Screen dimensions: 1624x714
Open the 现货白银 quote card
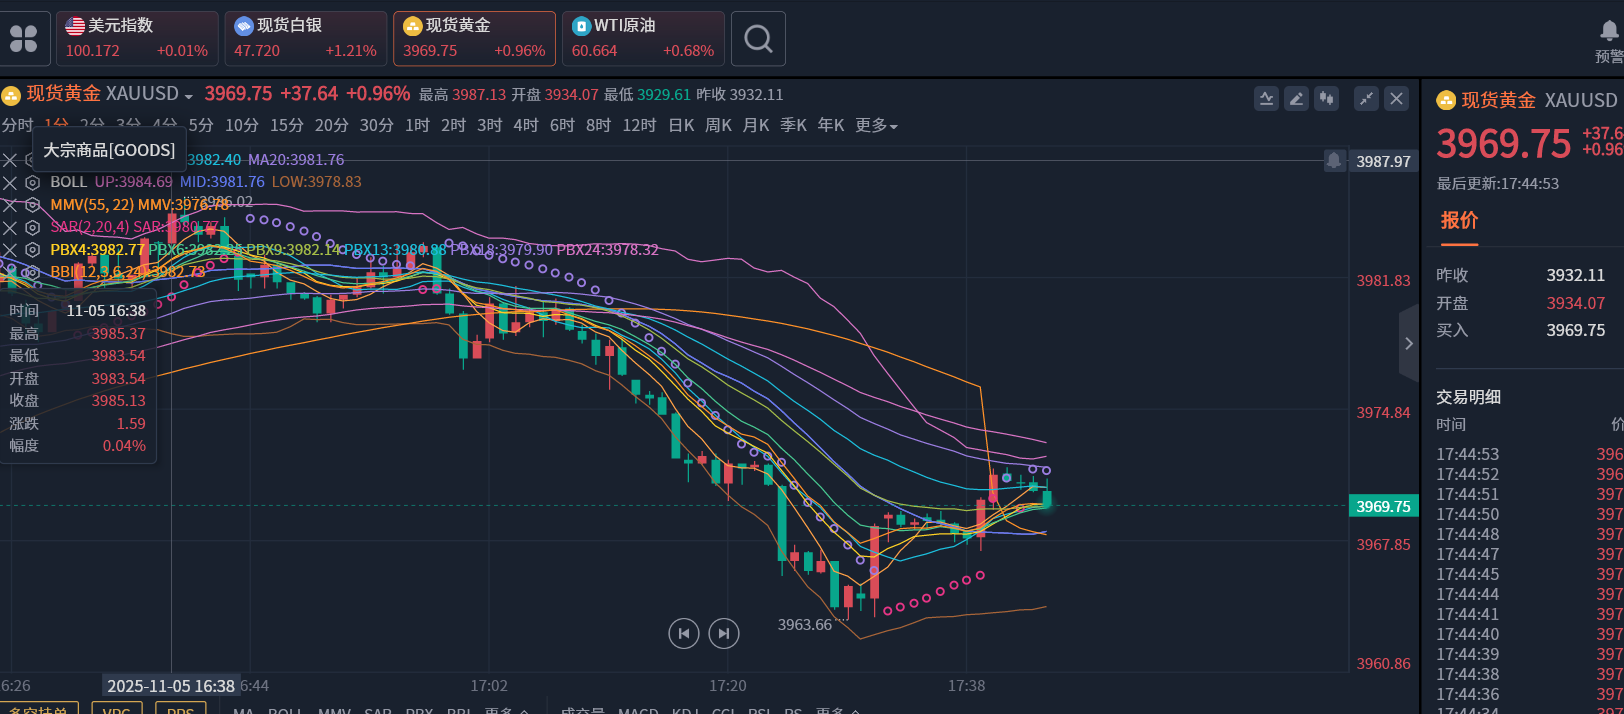[x=305, y=38]
